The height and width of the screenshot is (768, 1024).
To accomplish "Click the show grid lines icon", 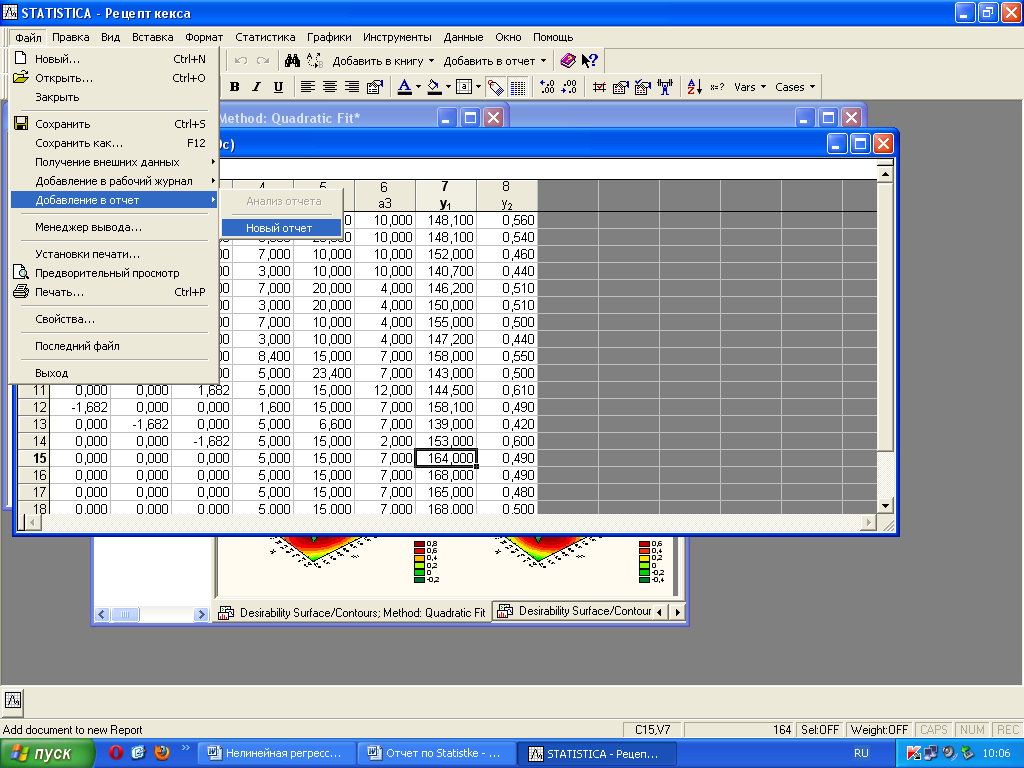I will click(517, 87).
